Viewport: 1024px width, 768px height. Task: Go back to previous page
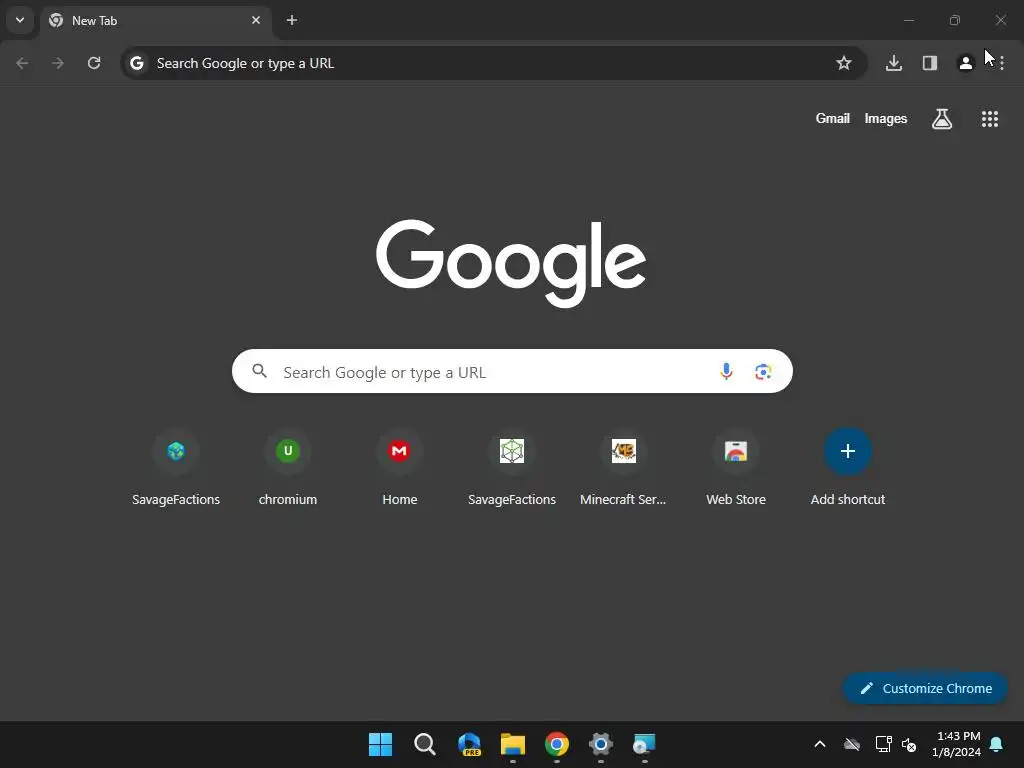[22, 63]
